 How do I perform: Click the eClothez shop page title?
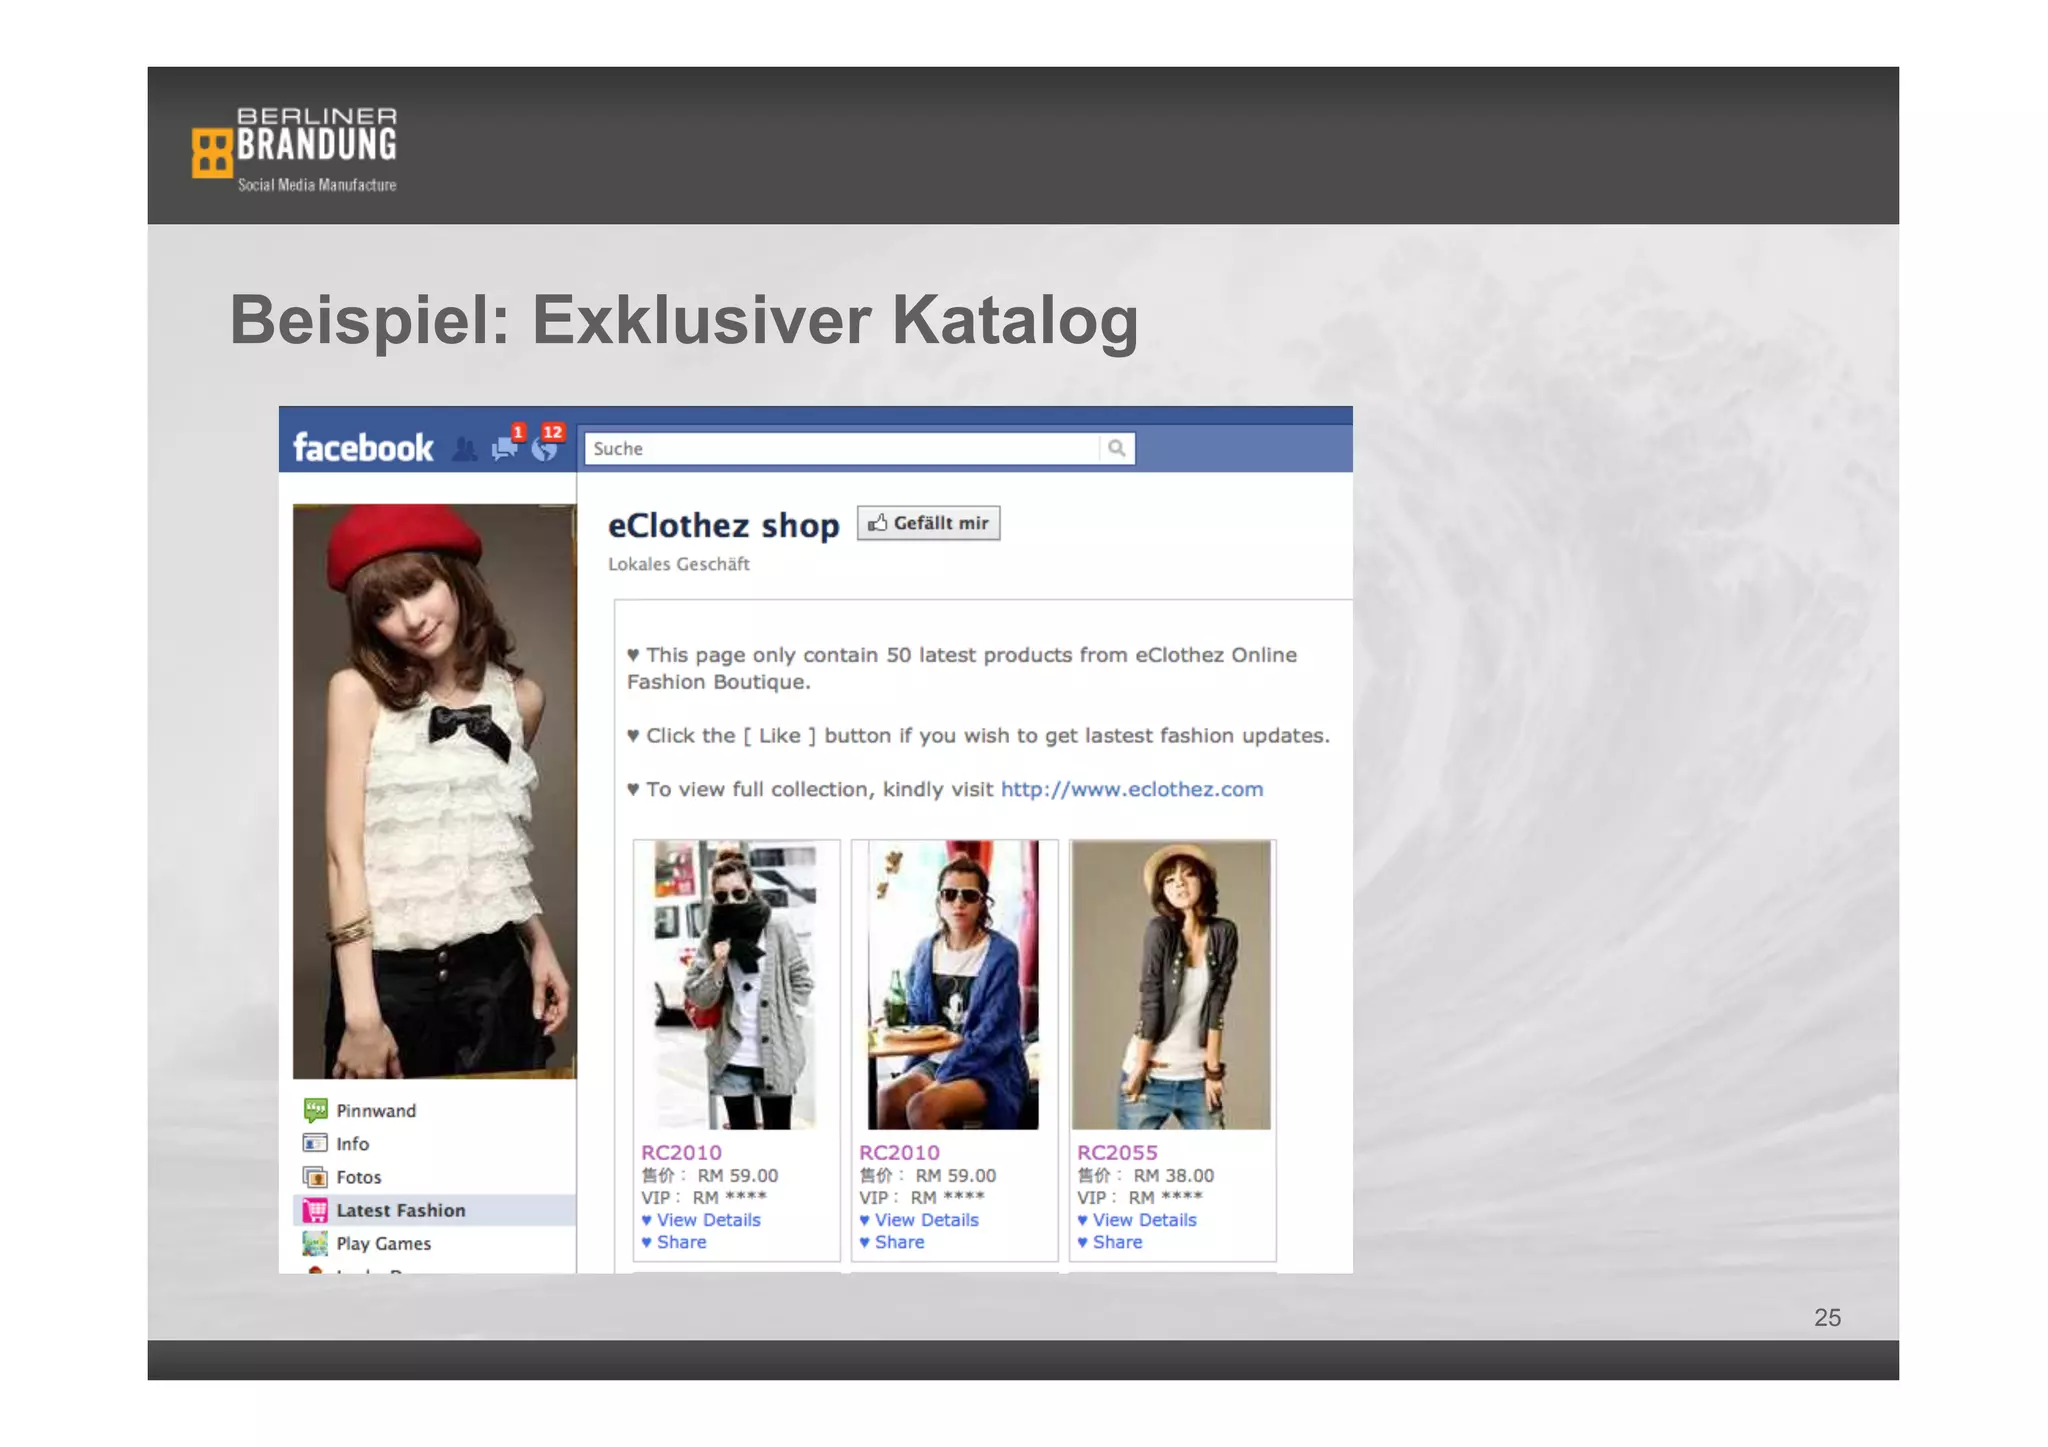pyautogui.click(x=724, y=525)
